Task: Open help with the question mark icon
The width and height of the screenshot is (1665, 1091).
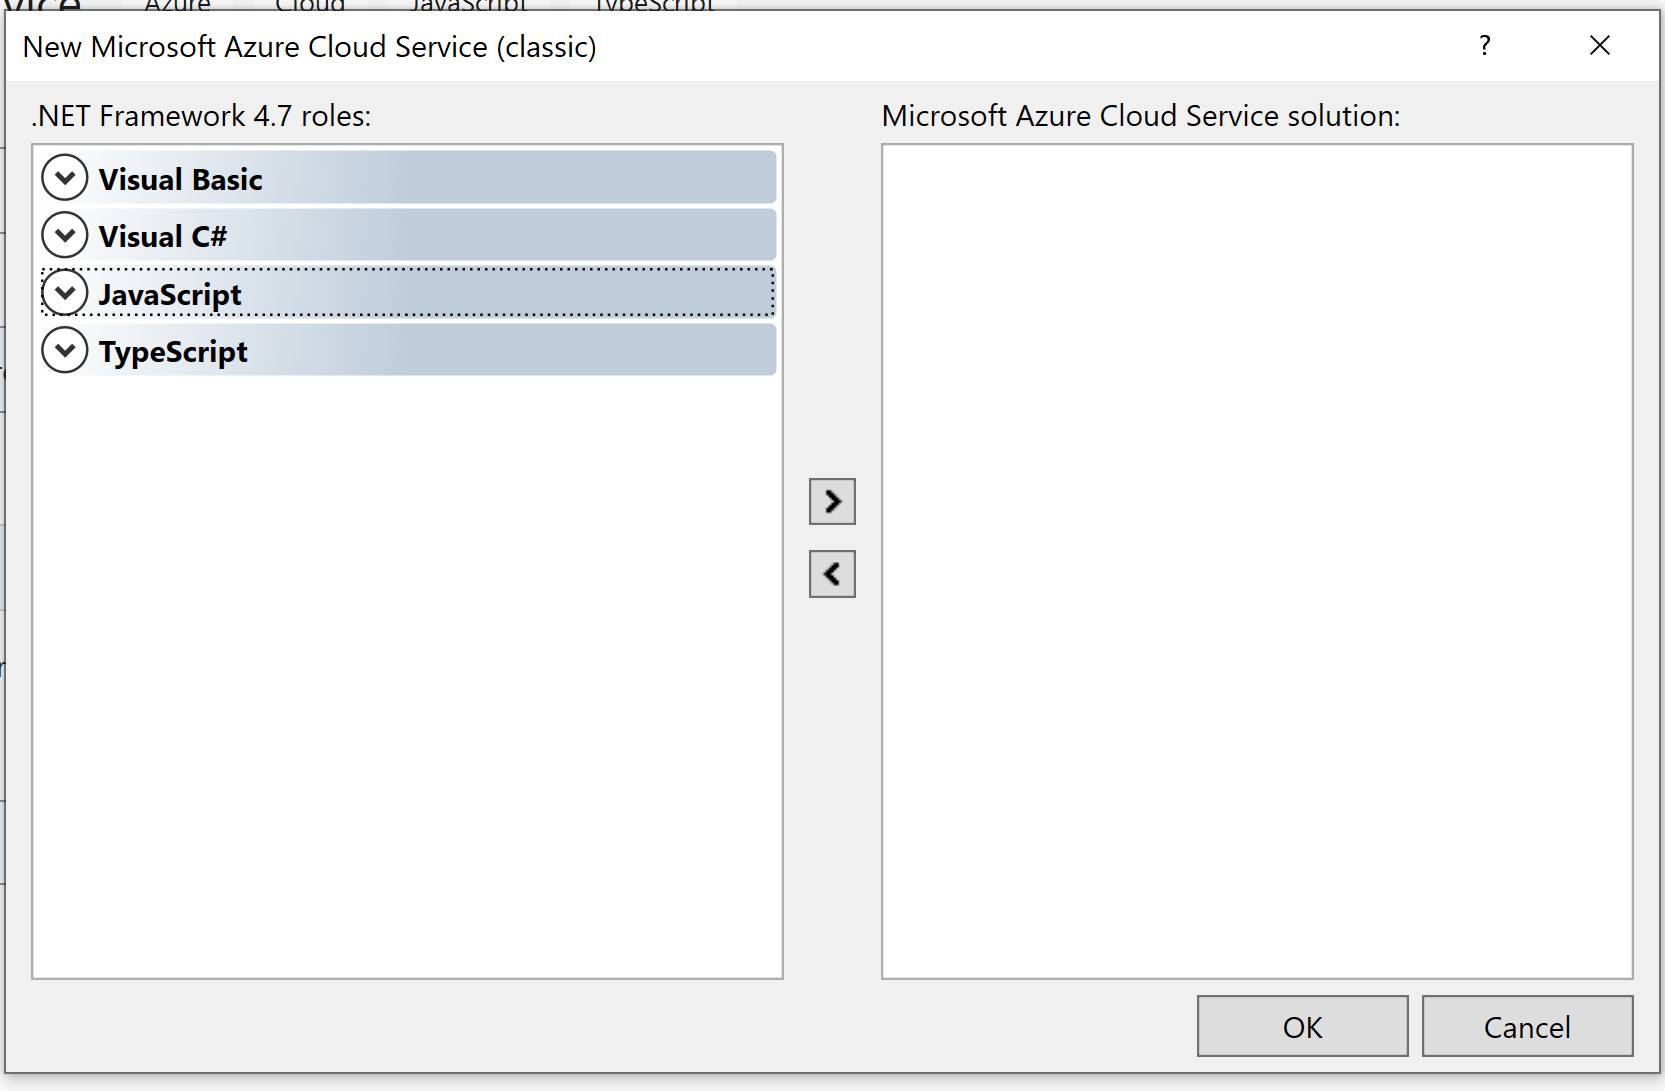Action: [x=1485, y=45]
